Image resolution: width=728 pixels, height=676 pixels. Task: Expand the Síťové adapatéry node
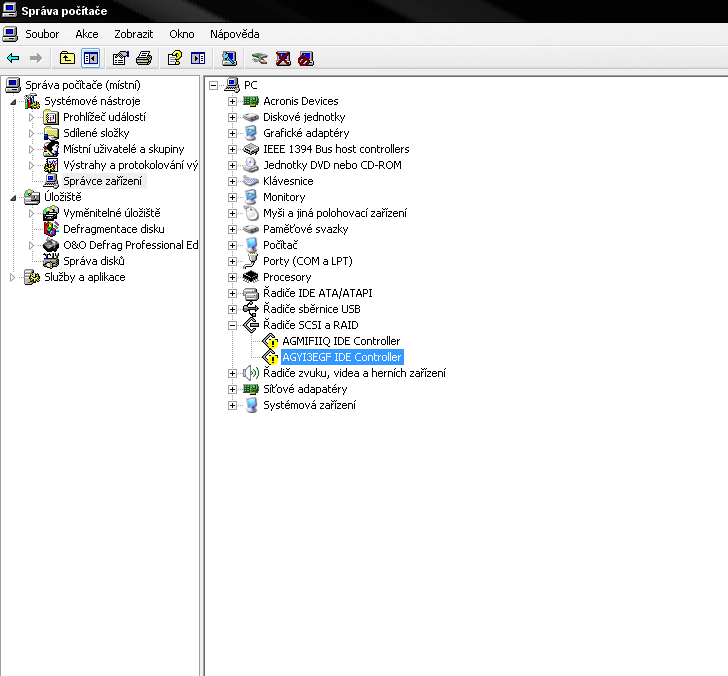232,389
